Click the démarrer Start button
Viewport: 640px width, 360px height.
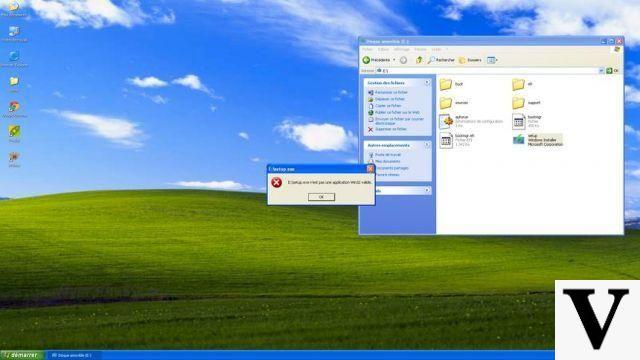pyautogui.click(x=21, y=356)
